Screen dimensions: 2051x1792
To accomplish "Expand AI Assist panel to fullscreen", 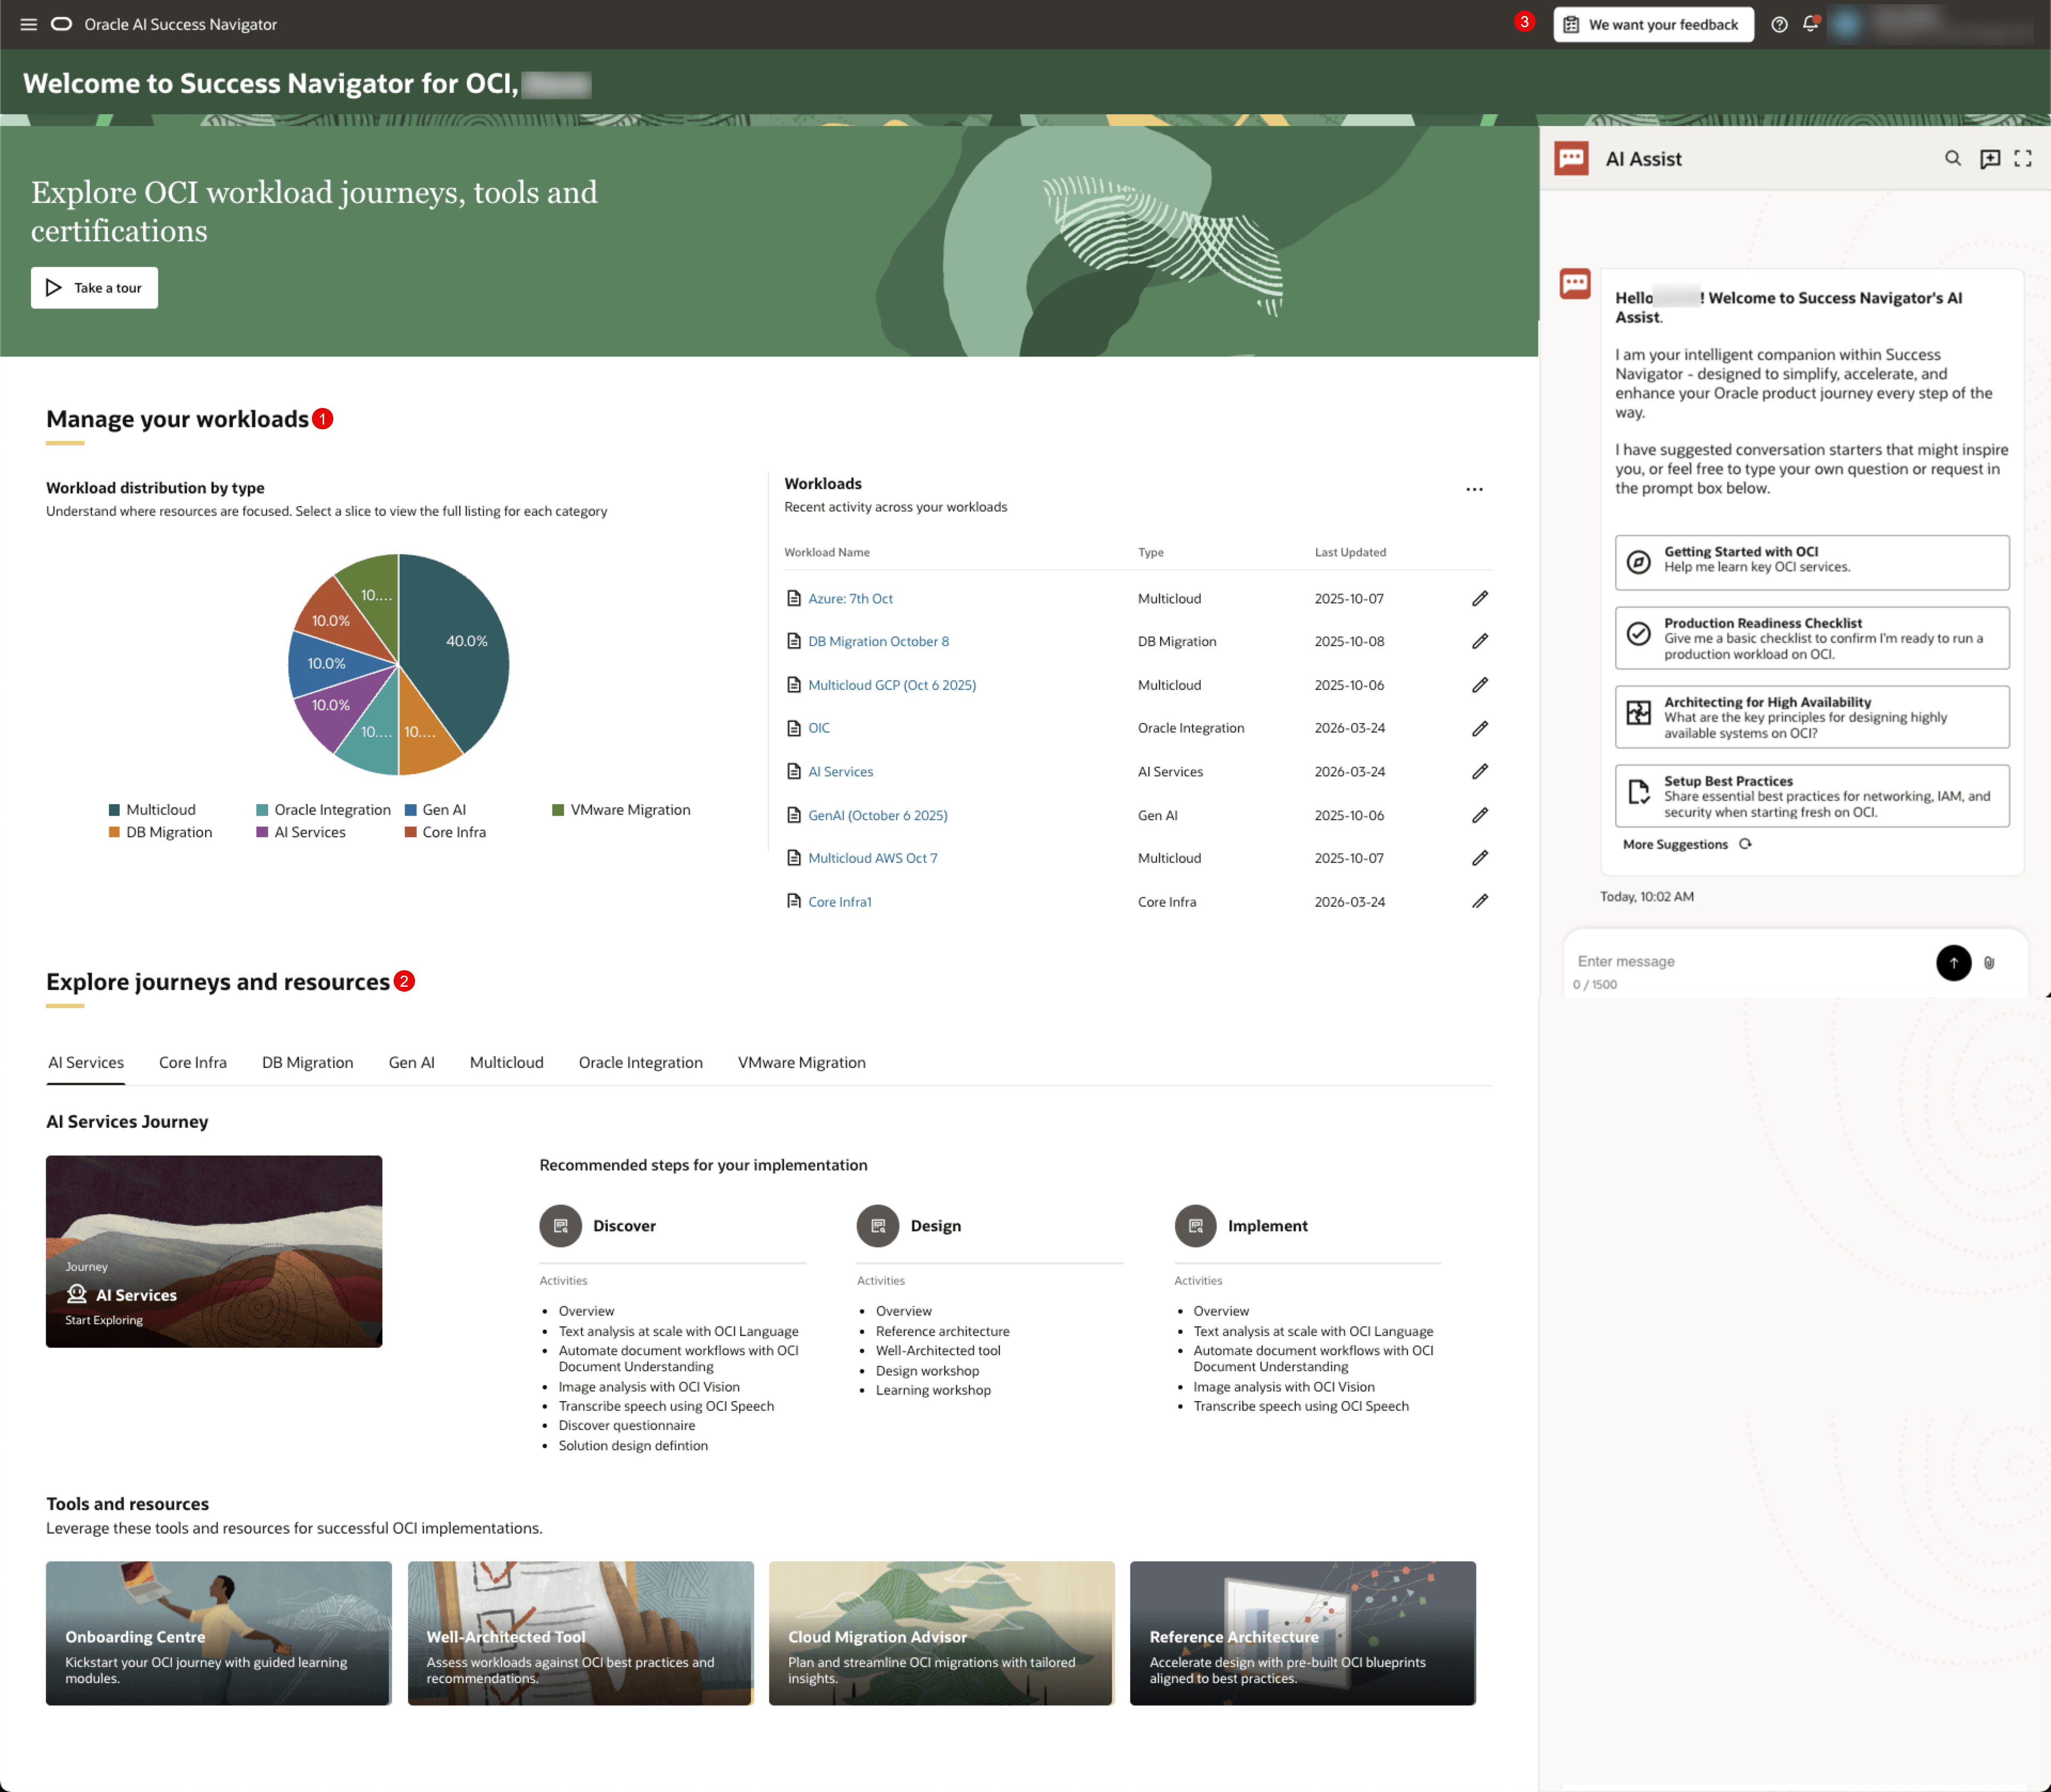I will [2022, 158].
